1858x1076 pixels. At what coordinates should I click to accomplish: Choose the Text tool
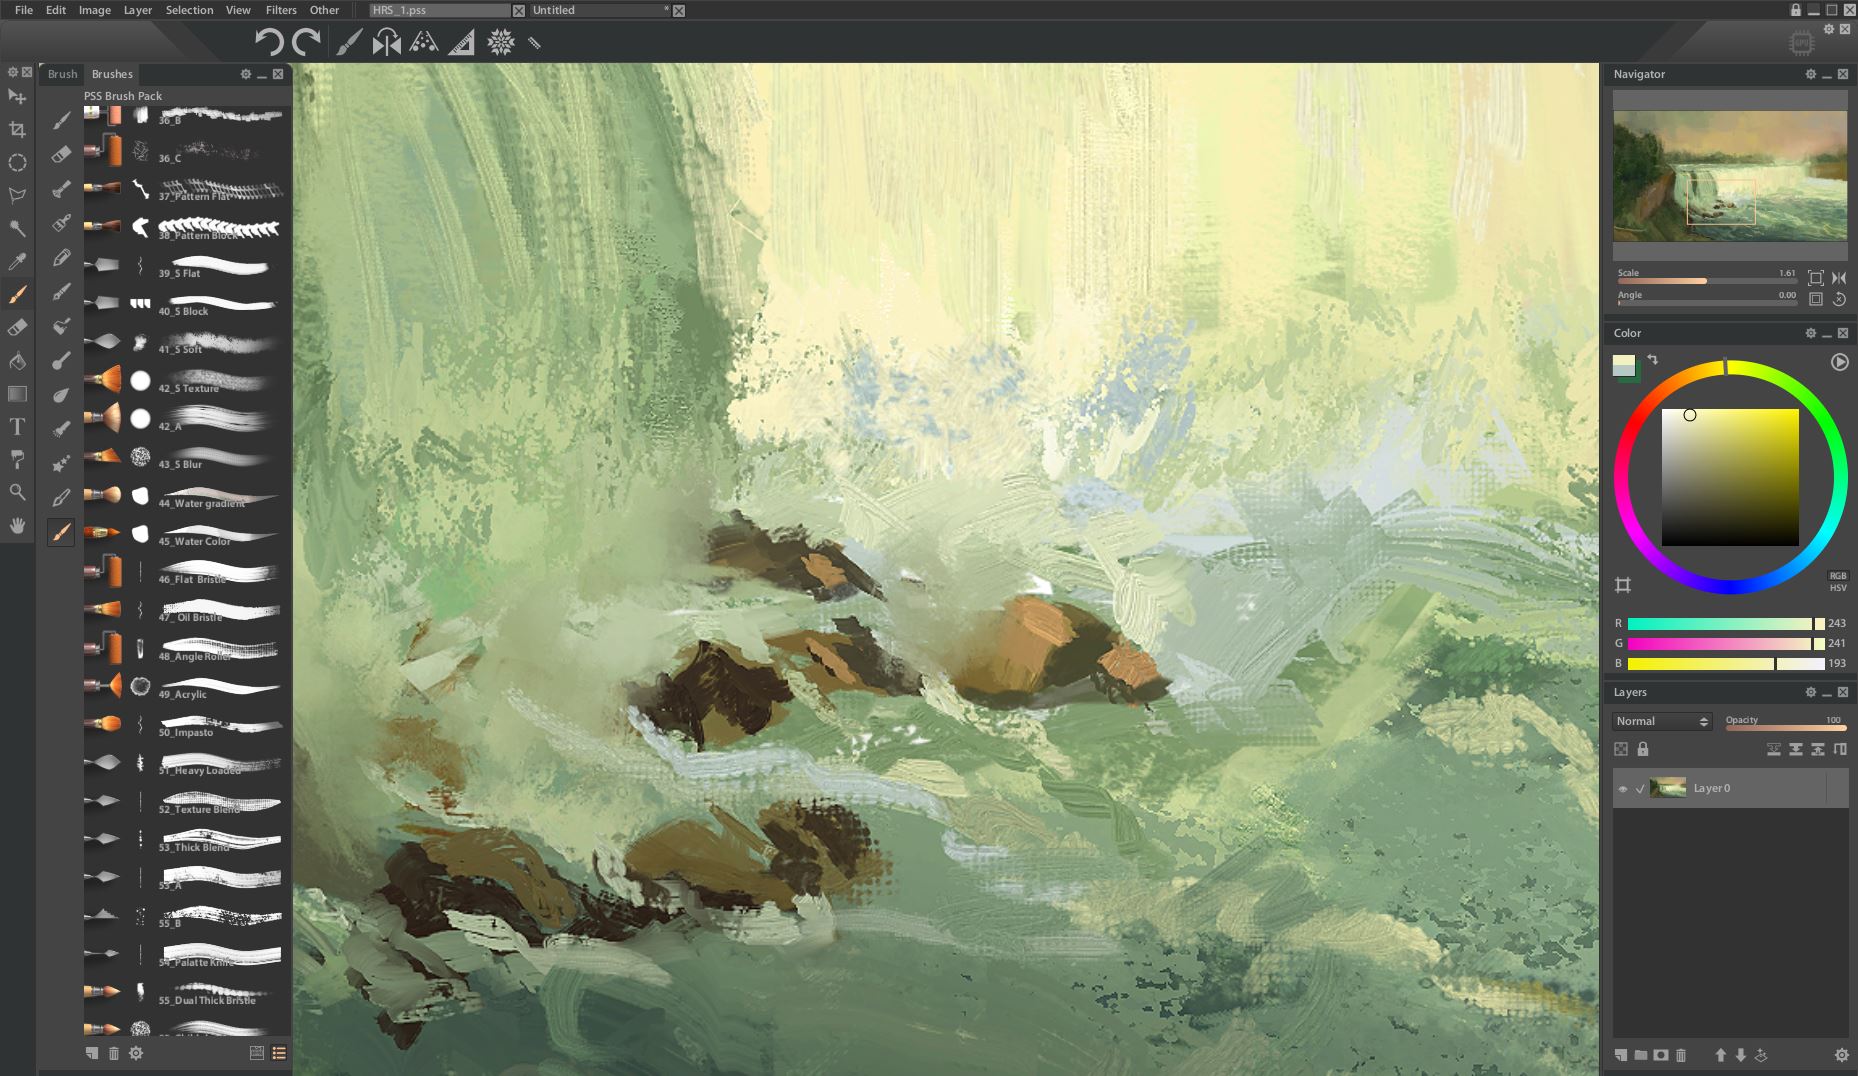17,427
